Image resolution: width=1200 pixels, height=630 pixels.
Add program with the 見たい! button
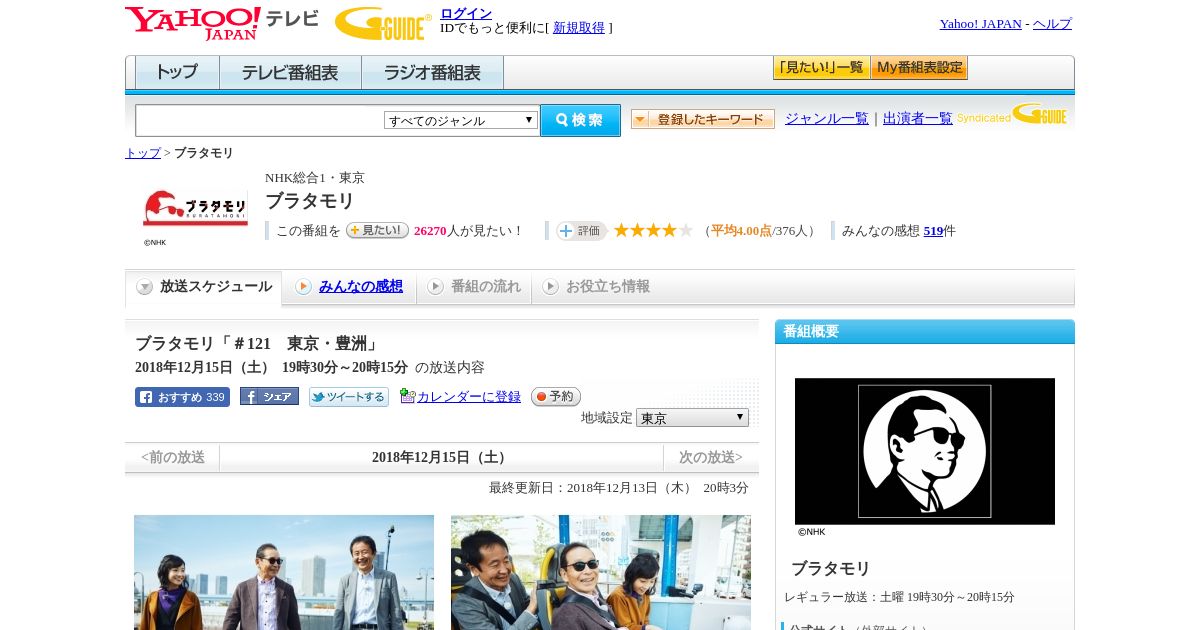[377, 230]
